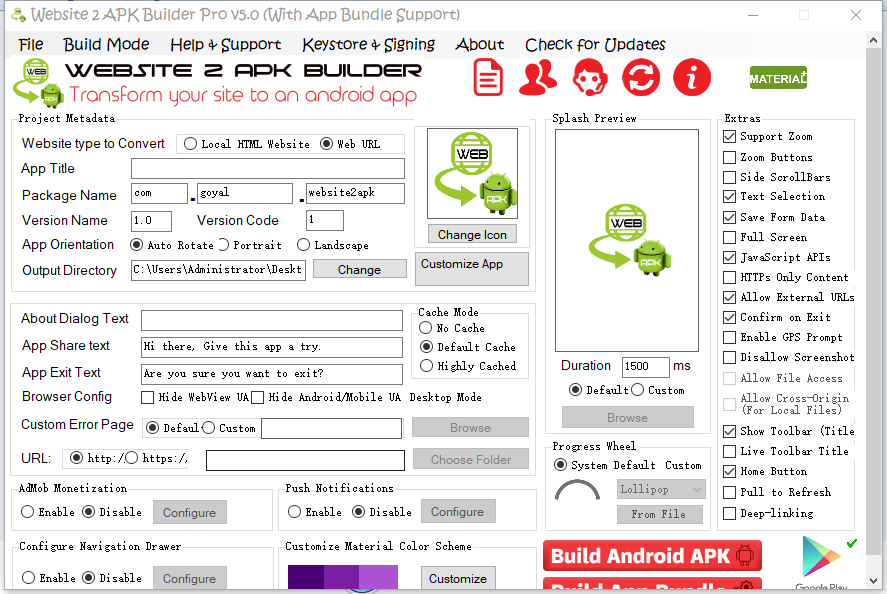Click the URL text input field
The image size is (887, 594).
click(x=305, y=460)
